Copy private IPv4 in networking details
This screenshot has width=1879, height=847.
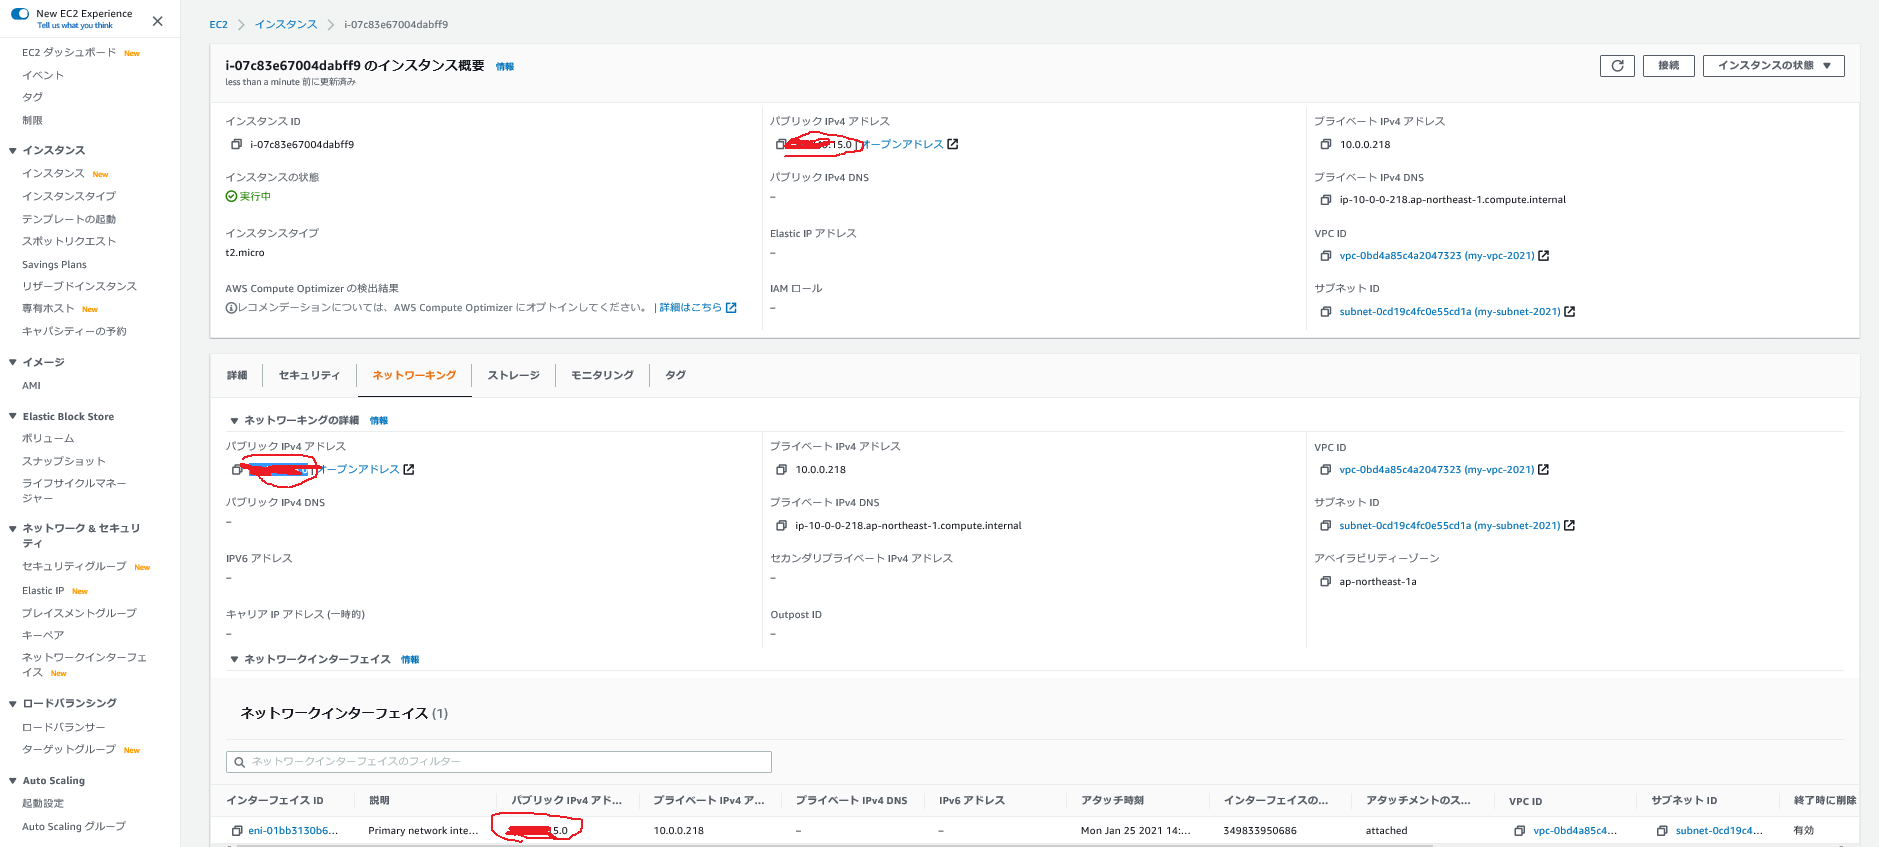click(782, 470)
